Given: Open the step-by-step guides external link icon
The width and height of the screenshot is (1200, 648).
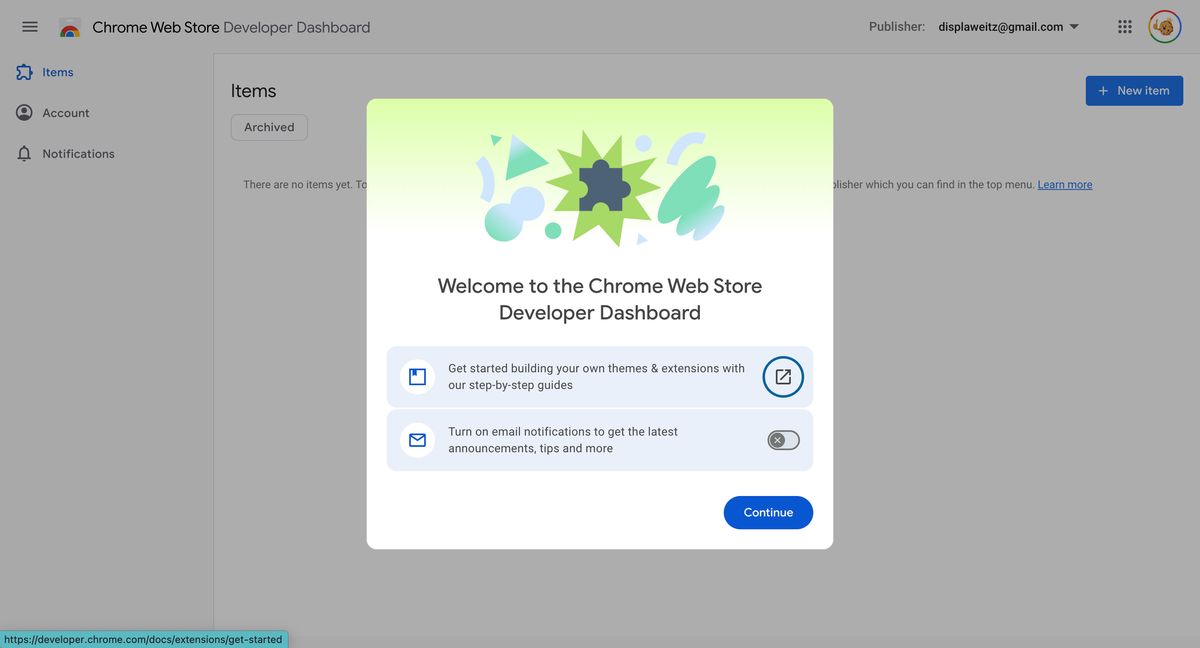Looking at the screenshot, I should click(783, 376).
